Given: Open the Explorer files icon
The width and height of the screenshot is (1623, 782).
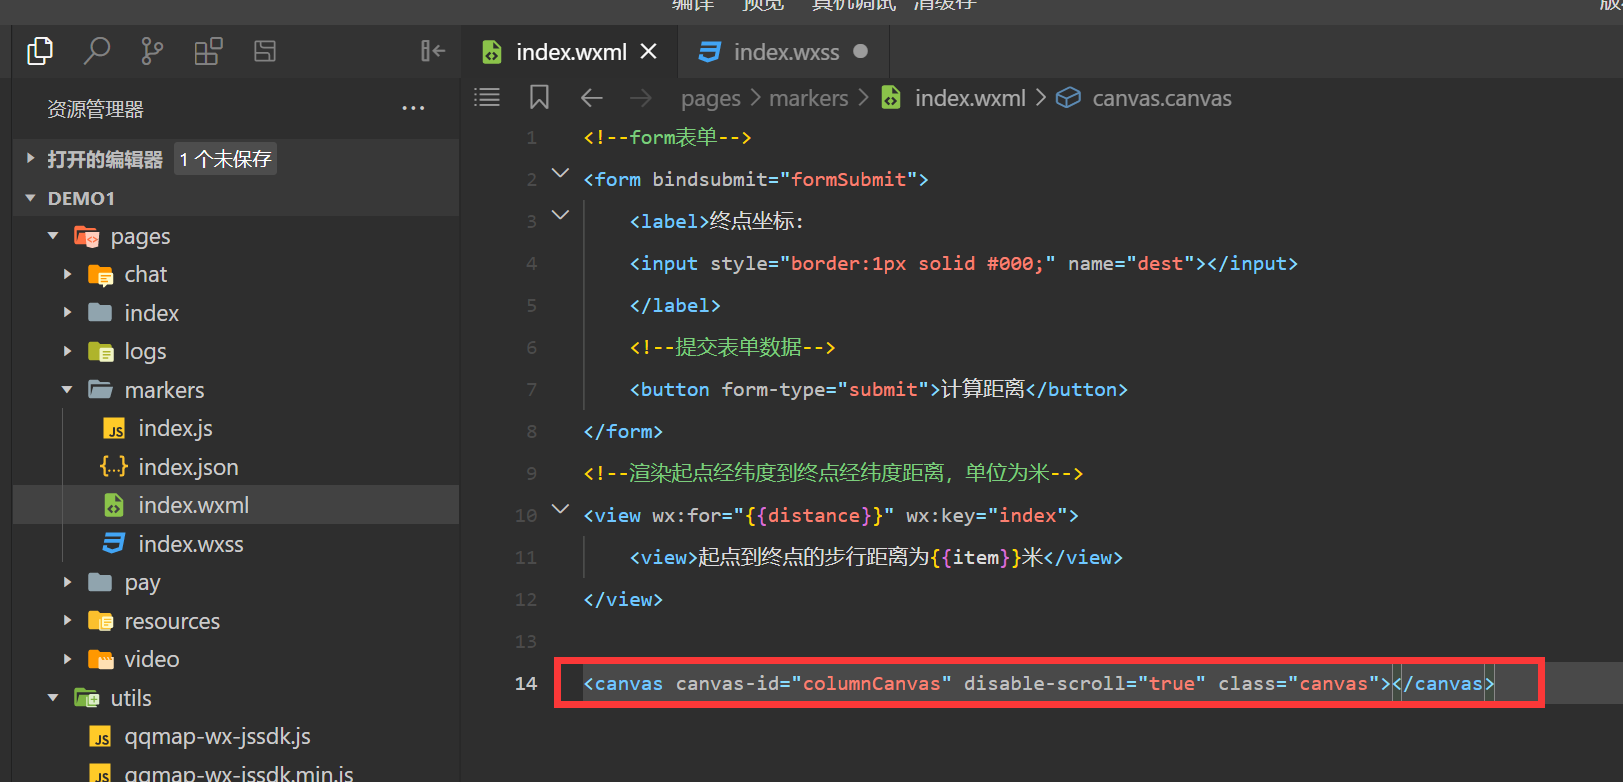Looking at the screenshot, I should (x=40, y=50).
